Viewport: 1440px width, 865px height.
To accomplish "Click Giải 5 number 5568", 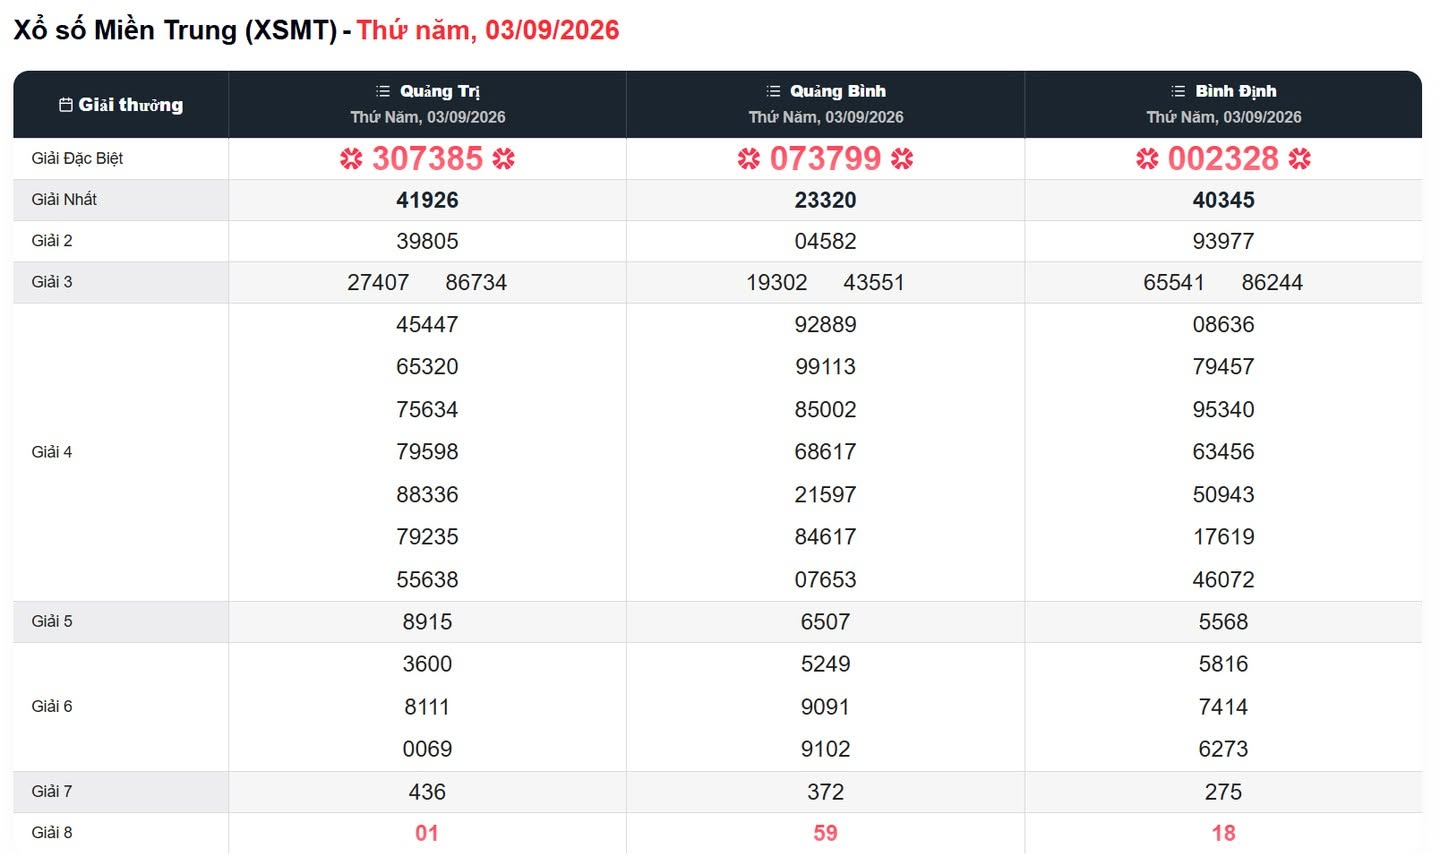I will click(x=1223, y=622).
